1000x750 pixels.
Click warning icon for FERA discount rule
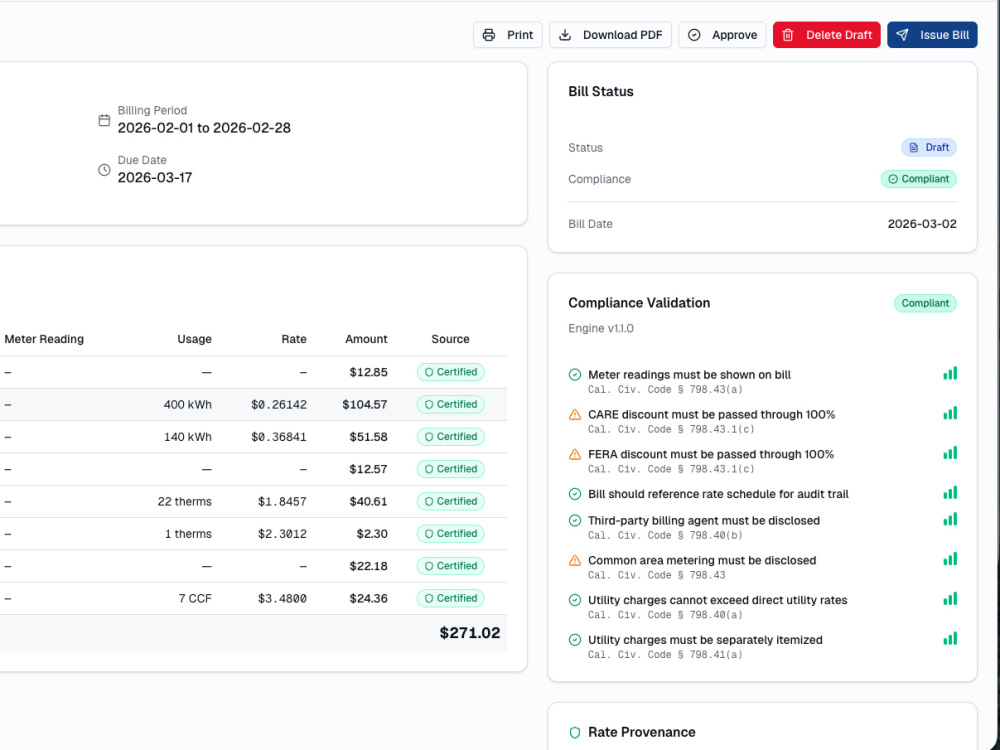(x=575, y=454)
